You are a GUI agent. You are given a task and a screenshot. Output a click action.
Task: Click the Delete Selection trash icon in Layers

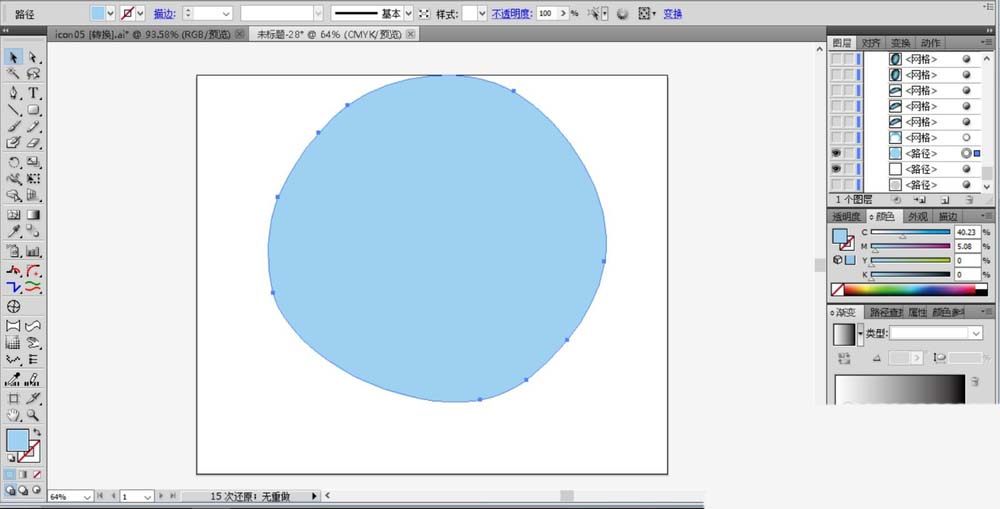968,200
